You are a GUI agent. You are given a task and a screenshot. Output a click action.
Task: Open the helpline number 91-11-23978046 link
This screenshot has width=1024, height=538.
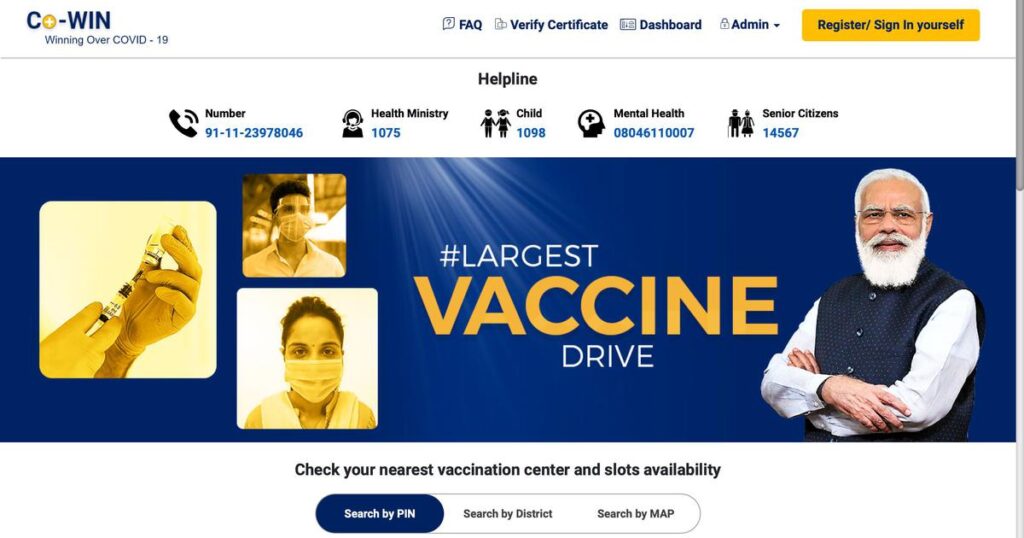pos(254,133)
